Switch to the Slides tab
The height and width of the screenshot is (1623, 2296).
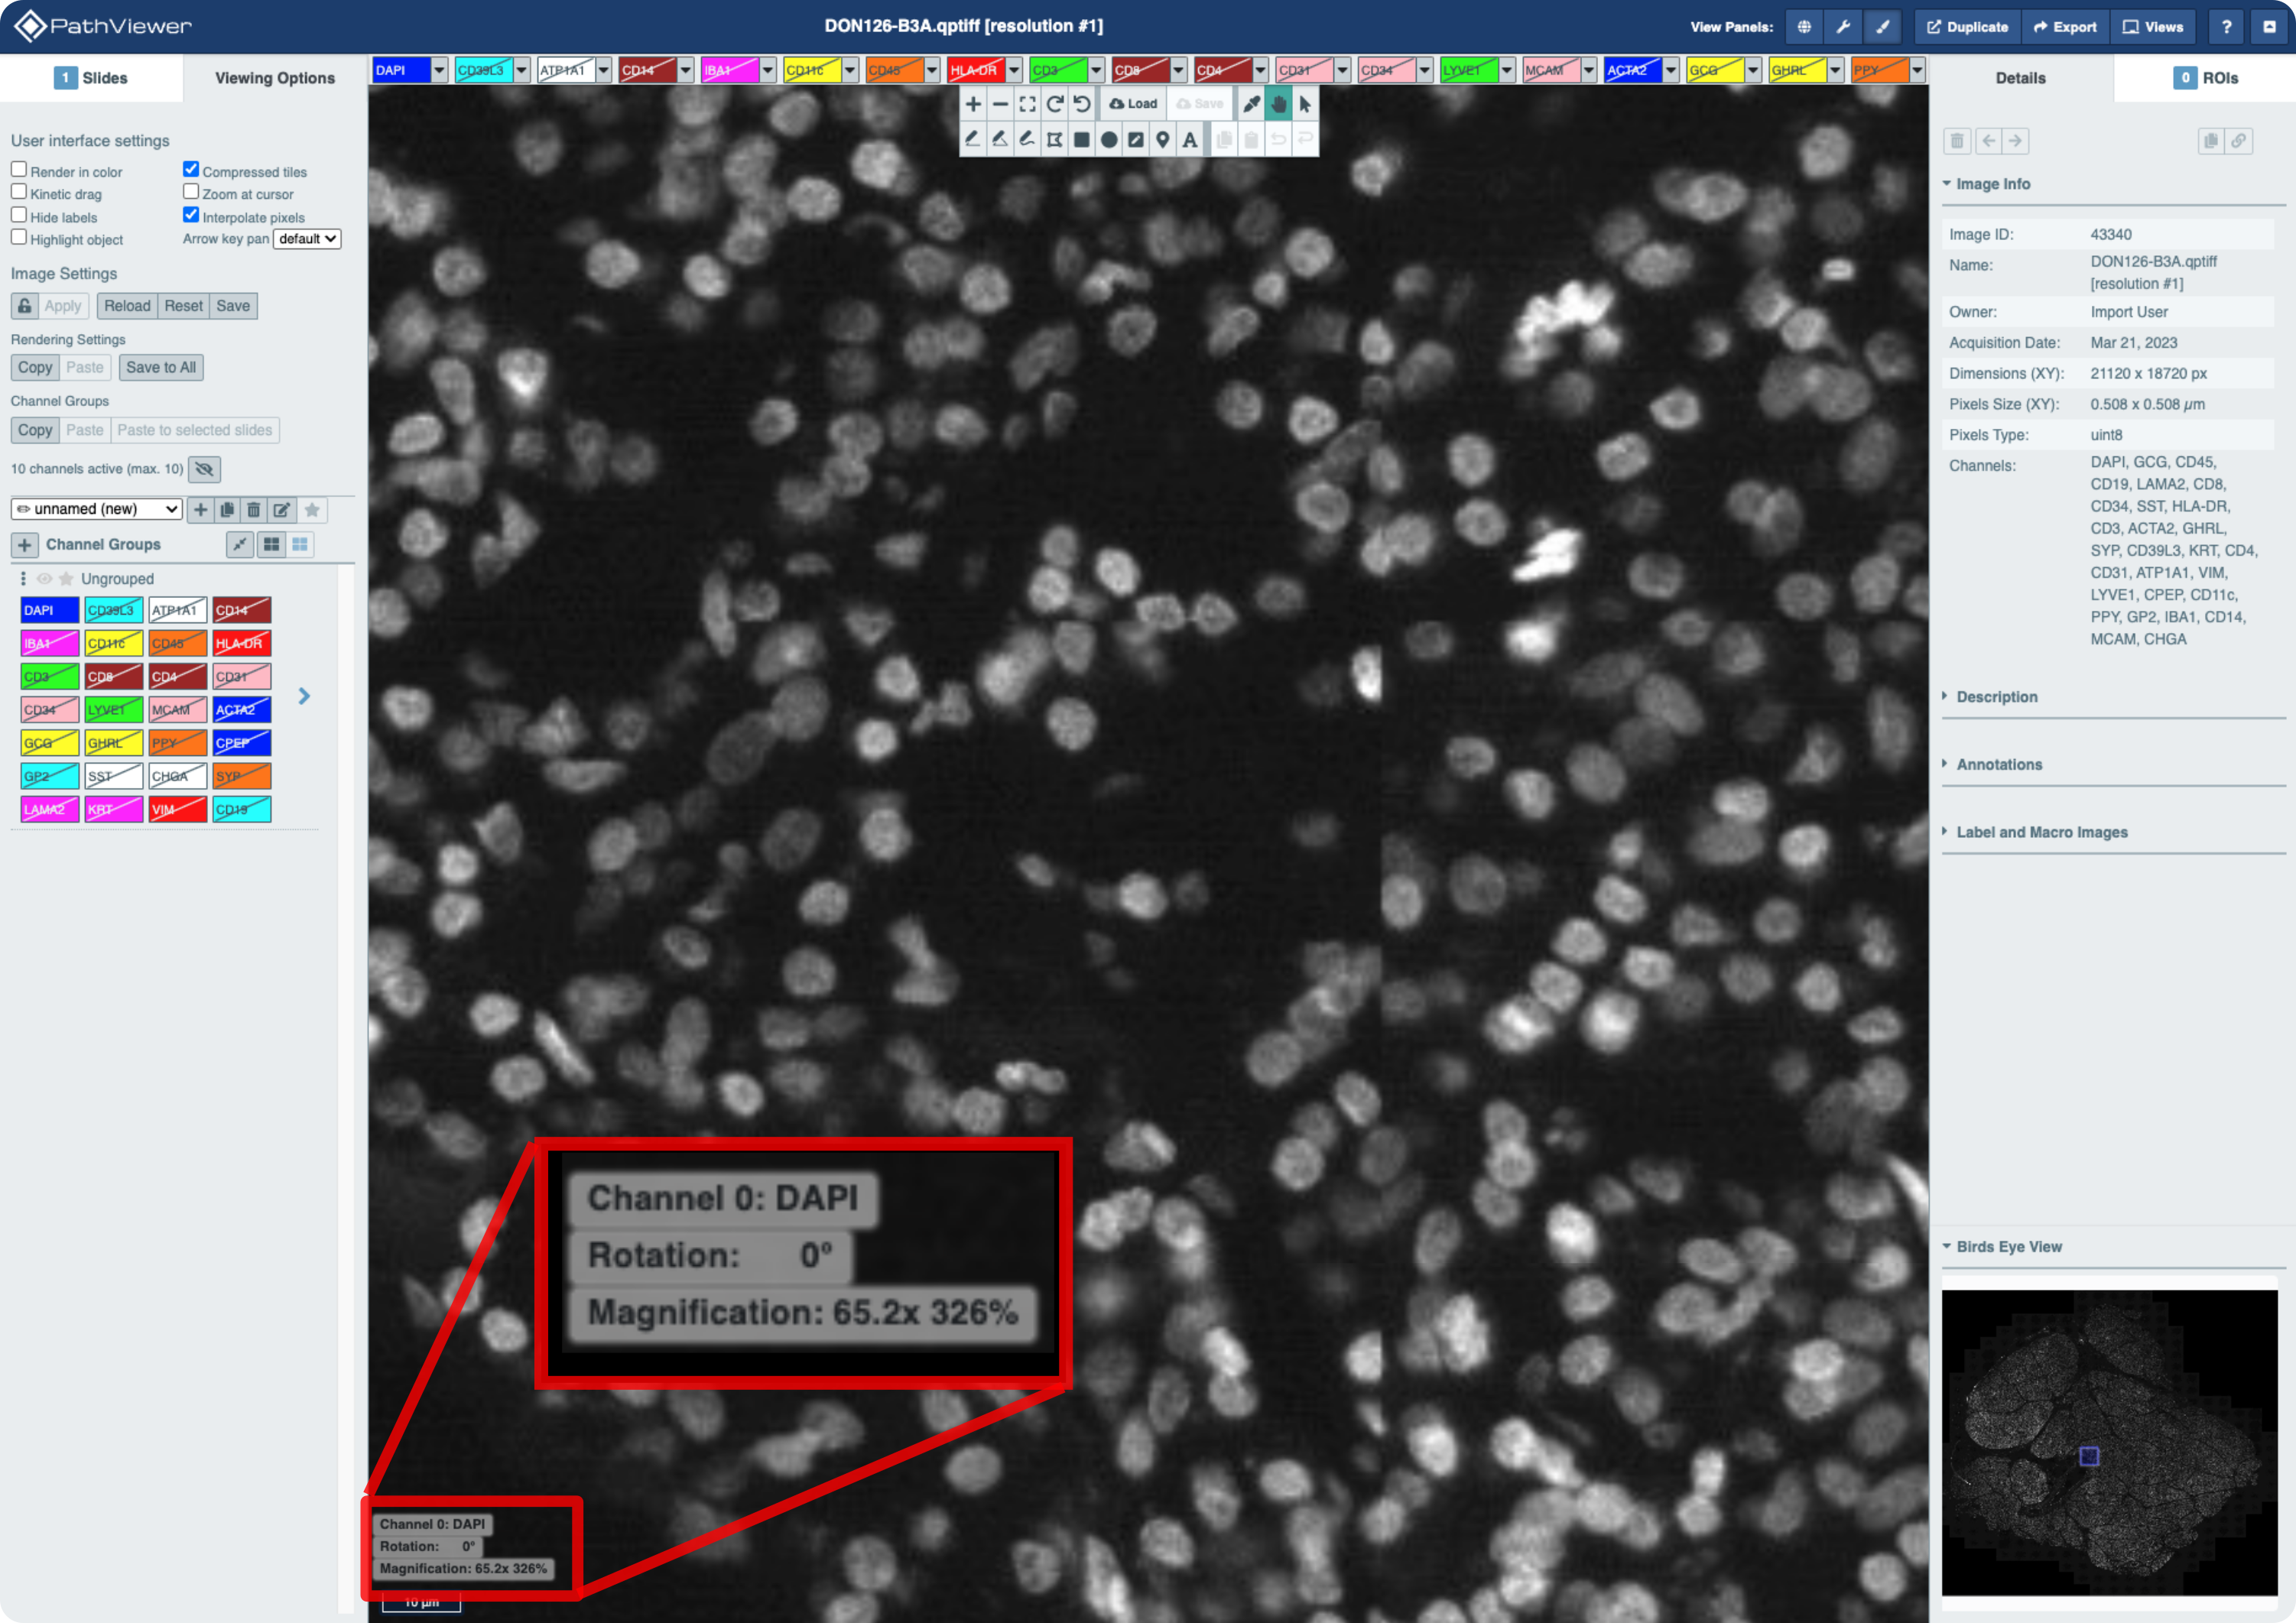click(91, 78)
